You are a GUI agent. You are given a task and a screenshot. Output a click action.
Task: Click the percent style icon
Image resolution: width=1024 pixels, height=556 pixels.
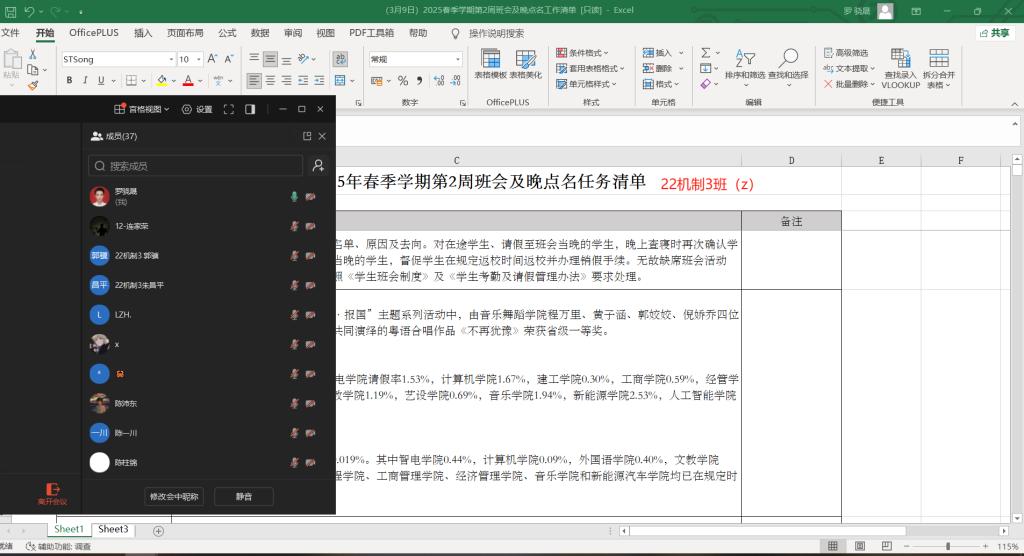click(403, 81)
